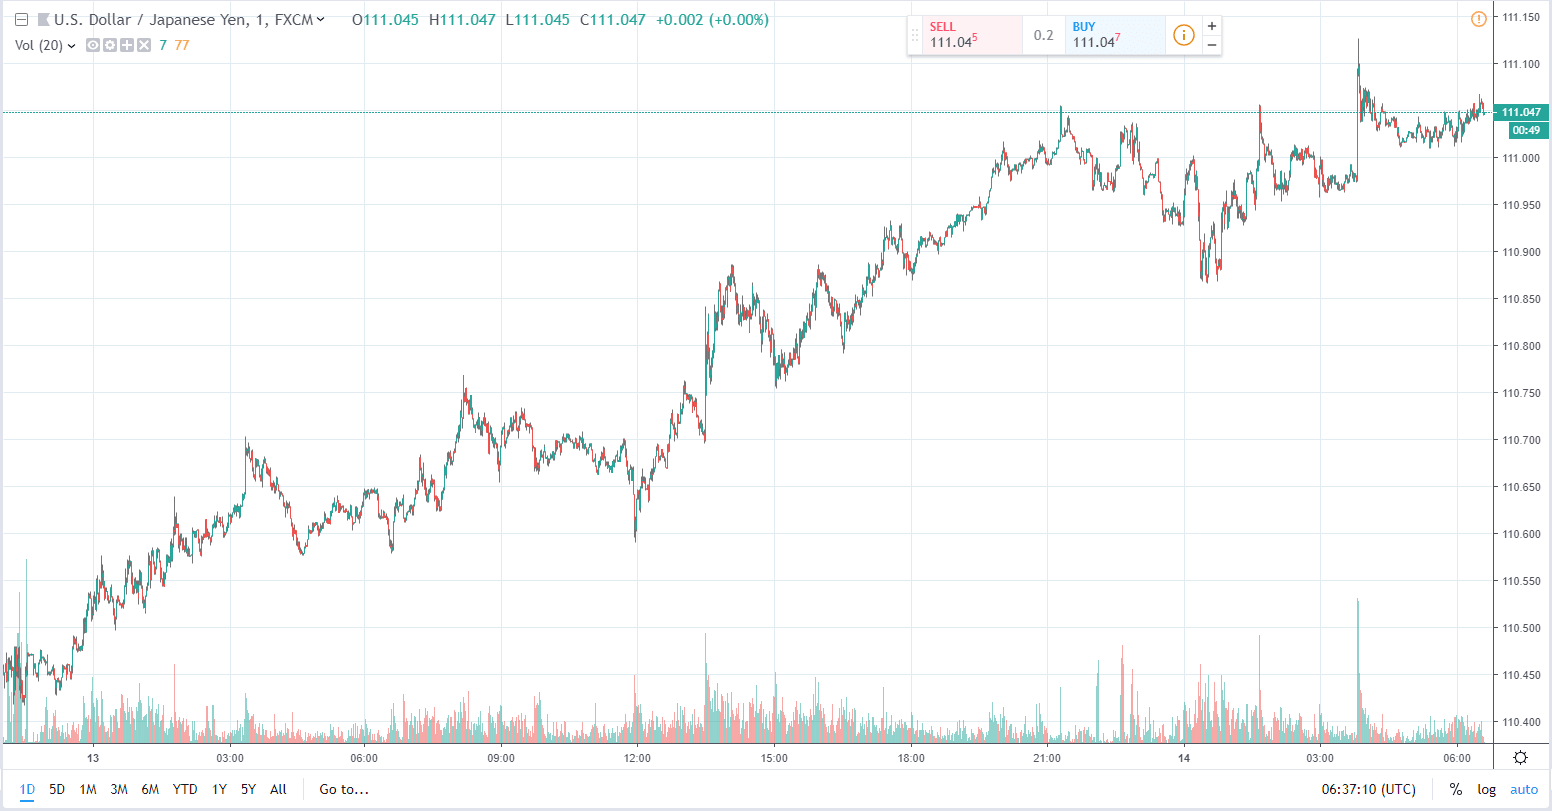Select the 5D time range
Screen dimensions: 1552x811
pos(57,789)
